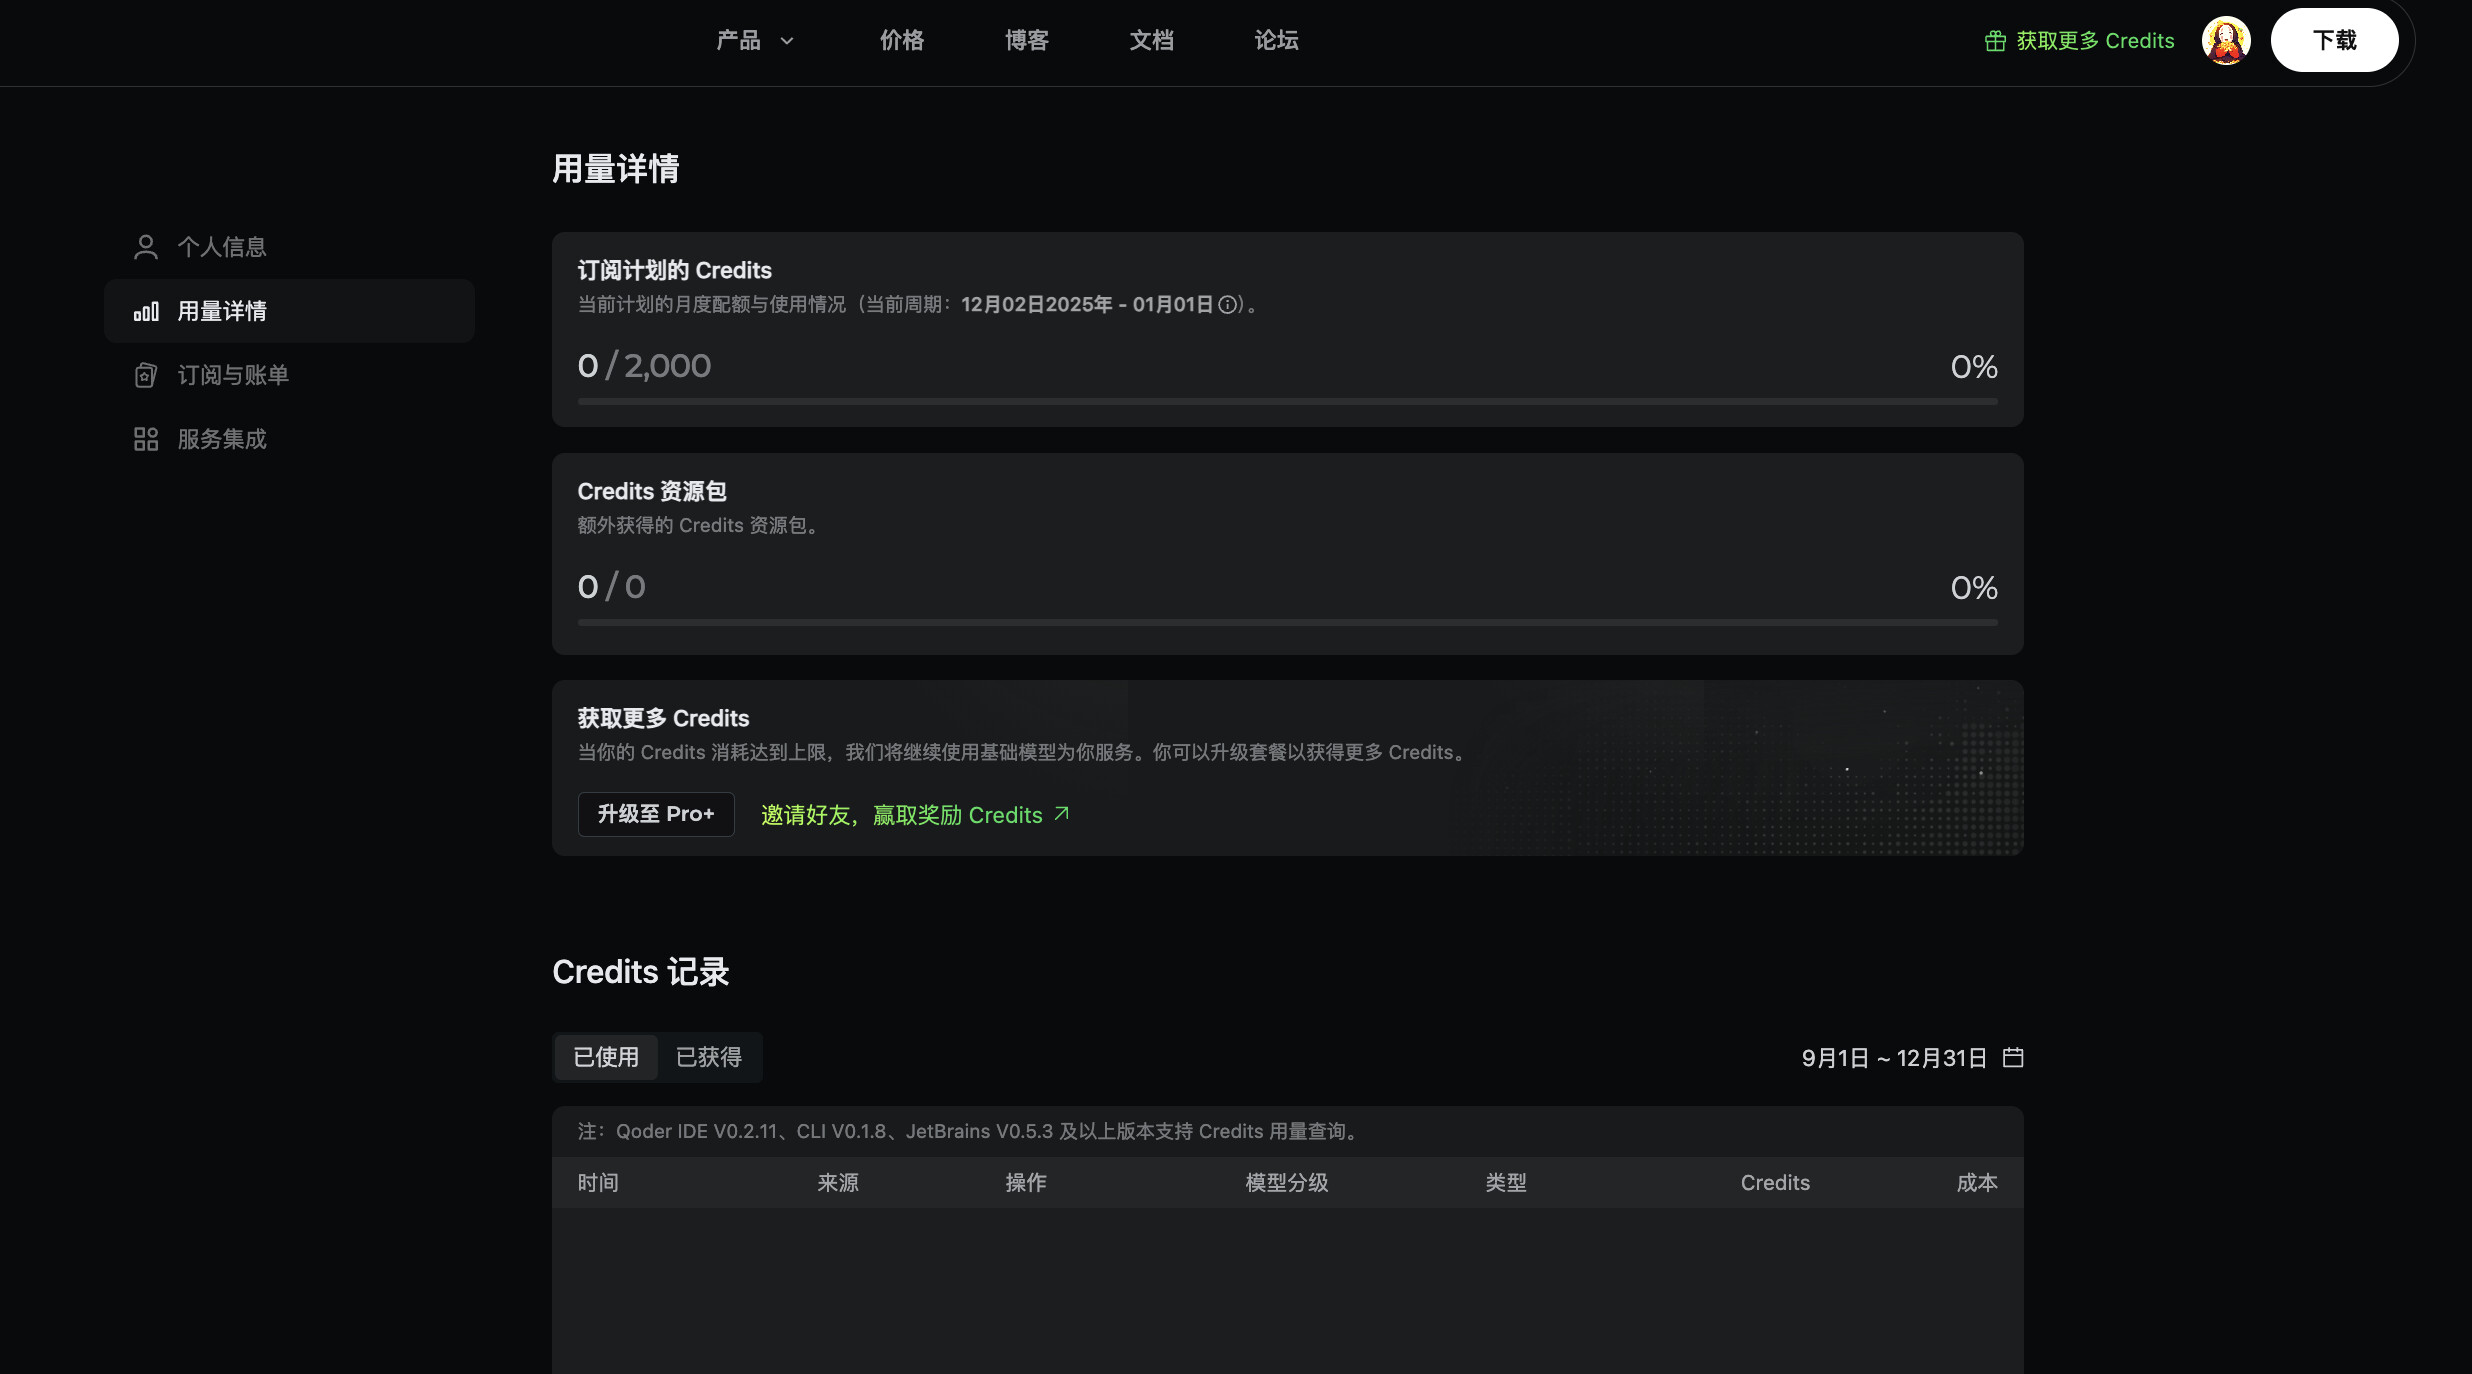This screenshot has height=1374, width=2472.
Task: Click the Credits column header
Action: click(x=1774, y=1183)
